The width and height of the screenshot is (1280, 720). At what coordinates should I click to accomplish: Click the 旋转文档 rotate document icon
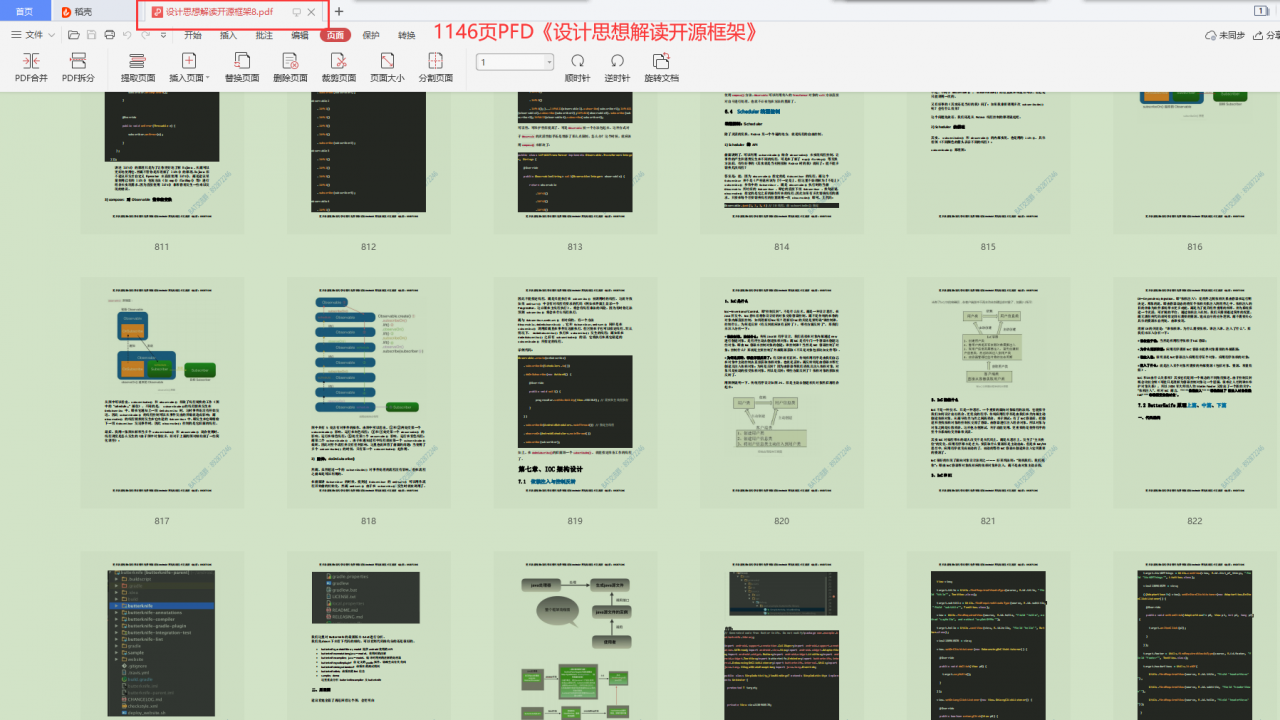pos(661,61)
